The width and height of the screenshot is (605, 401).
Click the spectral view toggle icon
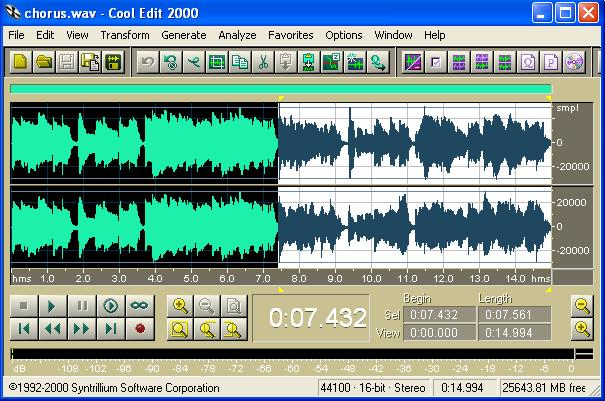(412, 62)
